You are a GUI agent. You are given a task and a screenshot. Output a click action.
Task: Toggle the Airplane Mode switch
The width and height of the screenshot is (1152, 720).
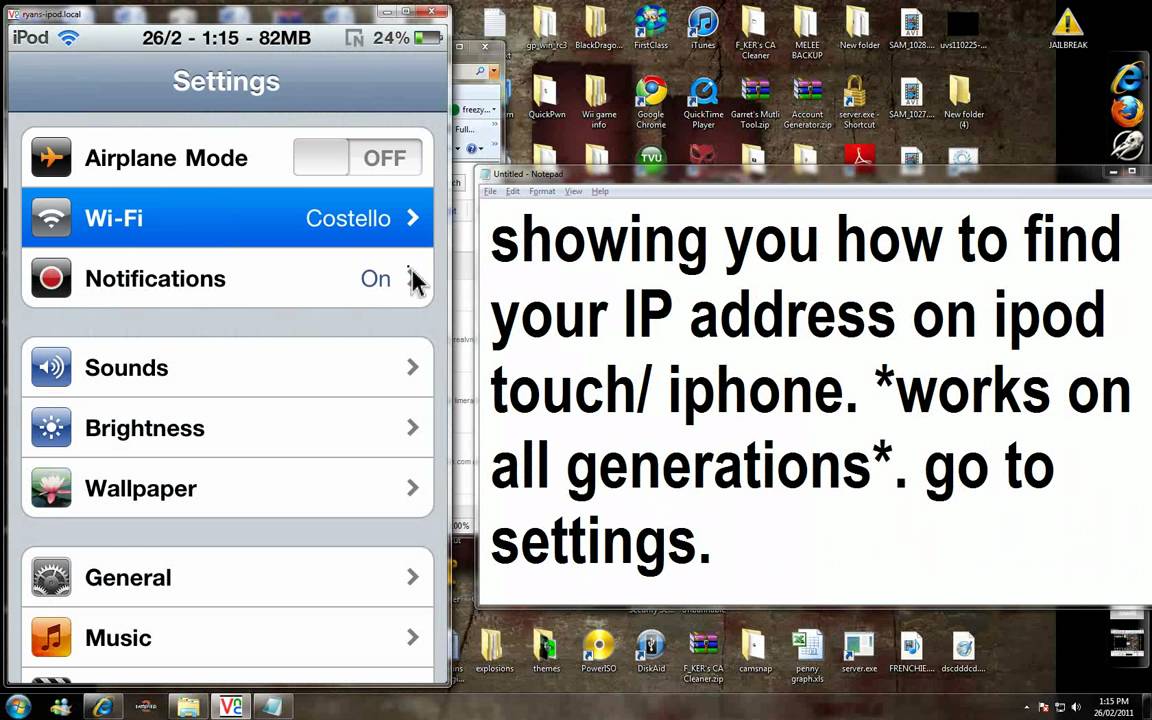[358, 157]
